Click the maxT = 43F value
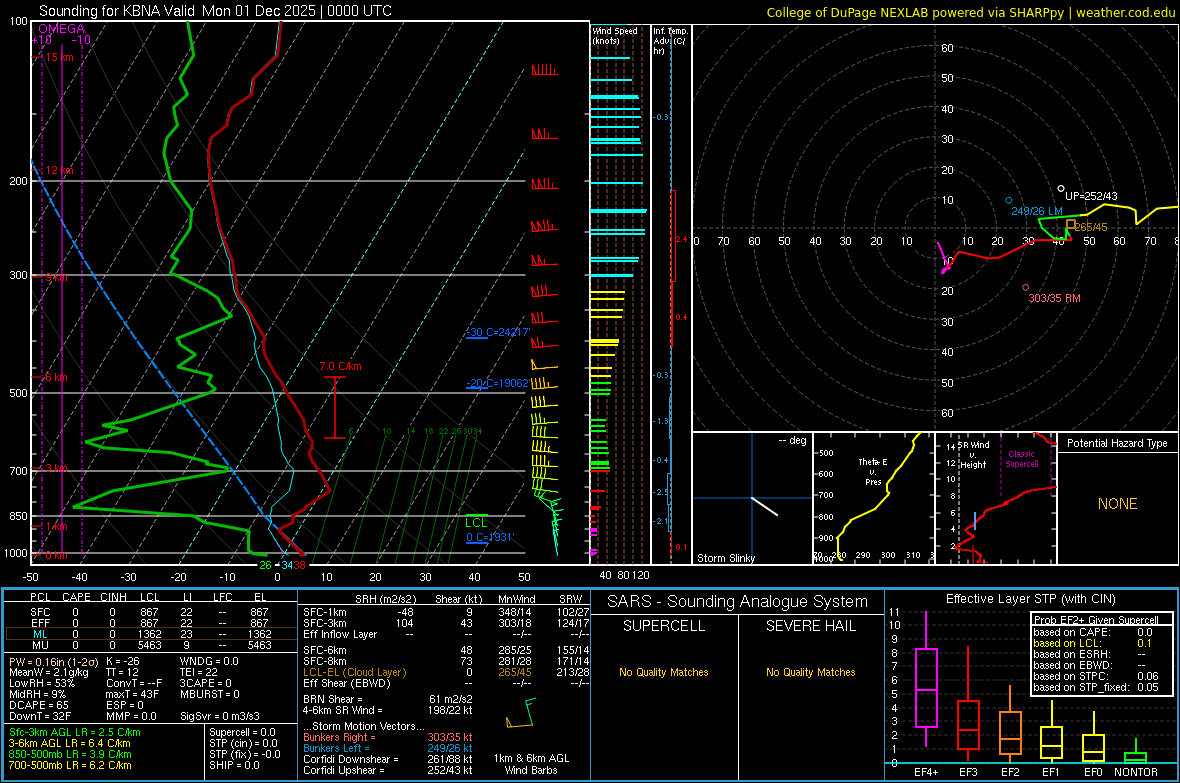Viewport: 1180px width, 783px height. pos(132,694)
